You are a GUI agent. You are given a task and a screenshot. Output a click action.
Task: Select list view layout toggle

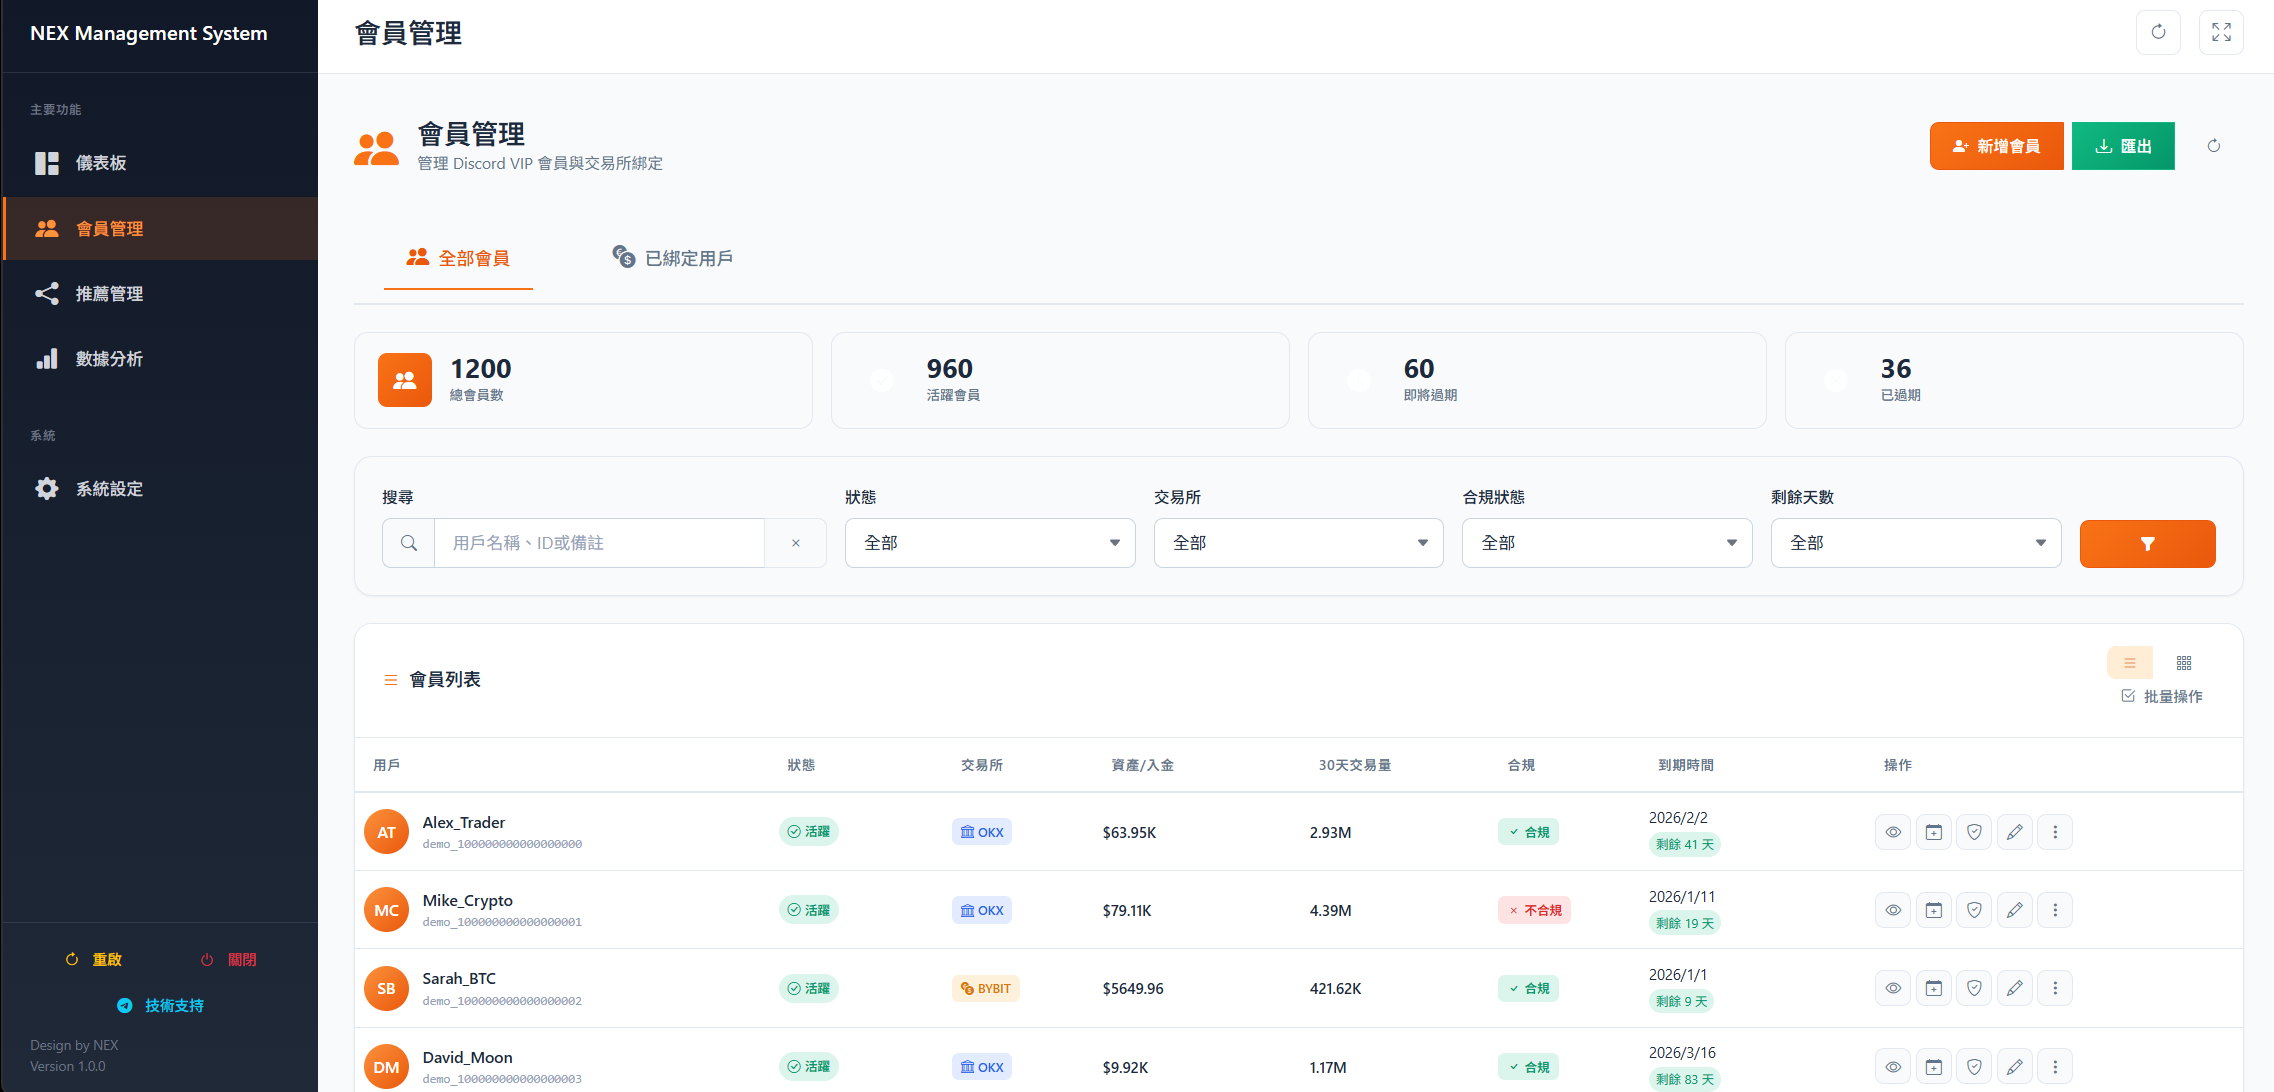(2130, 663)
